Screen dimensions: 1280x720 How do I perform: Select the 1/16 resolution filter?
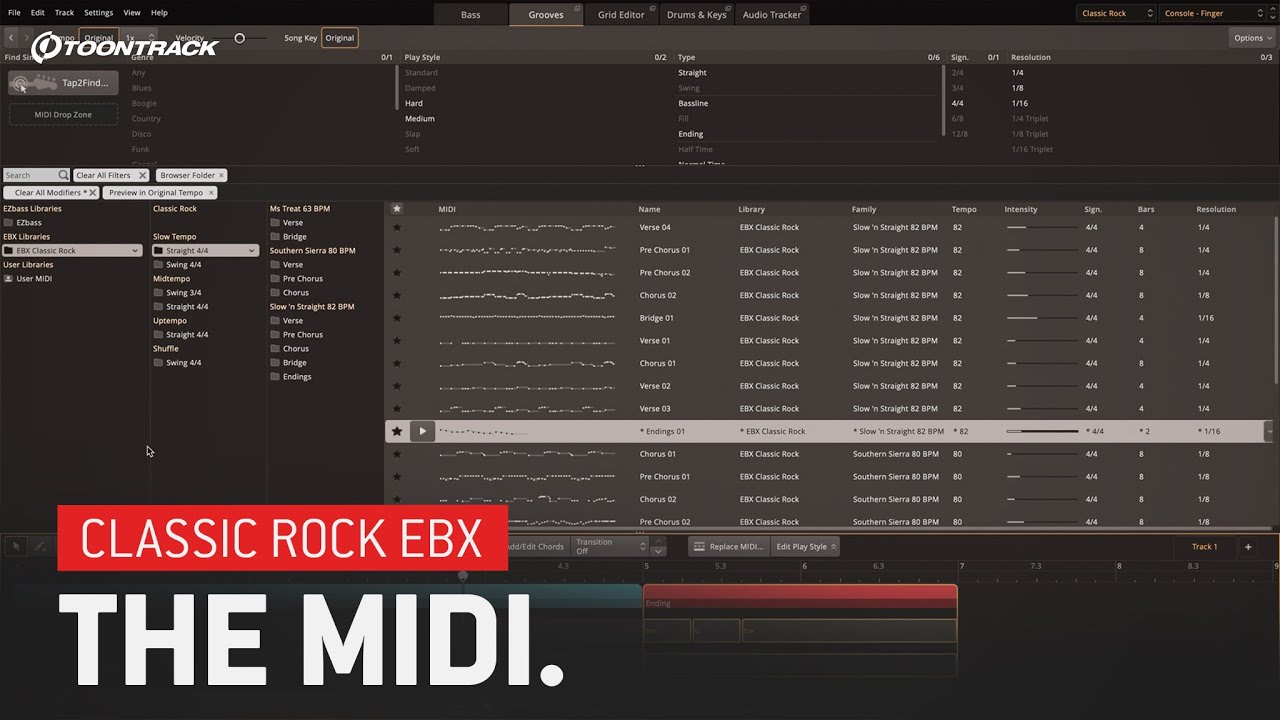(x=1019, y=103)
